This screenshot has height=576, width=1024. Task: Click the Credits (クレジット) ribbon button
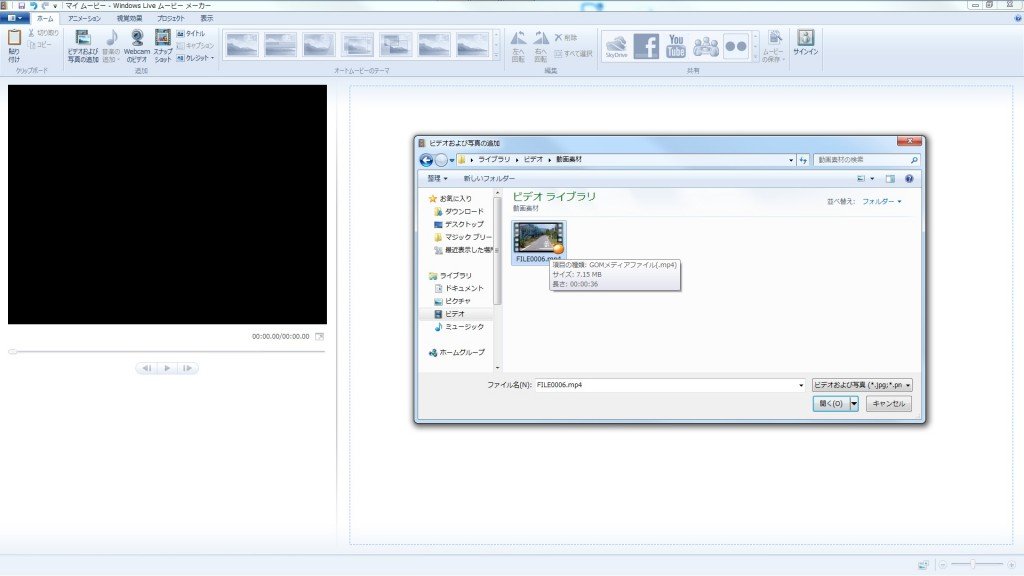pyautogui.click(x=195, y=58)
